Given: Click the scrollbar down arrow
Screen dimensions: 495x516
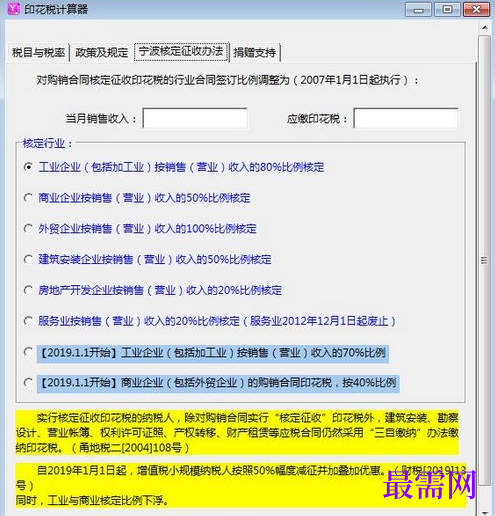Looking at the screenshot, I should point(485,512).
